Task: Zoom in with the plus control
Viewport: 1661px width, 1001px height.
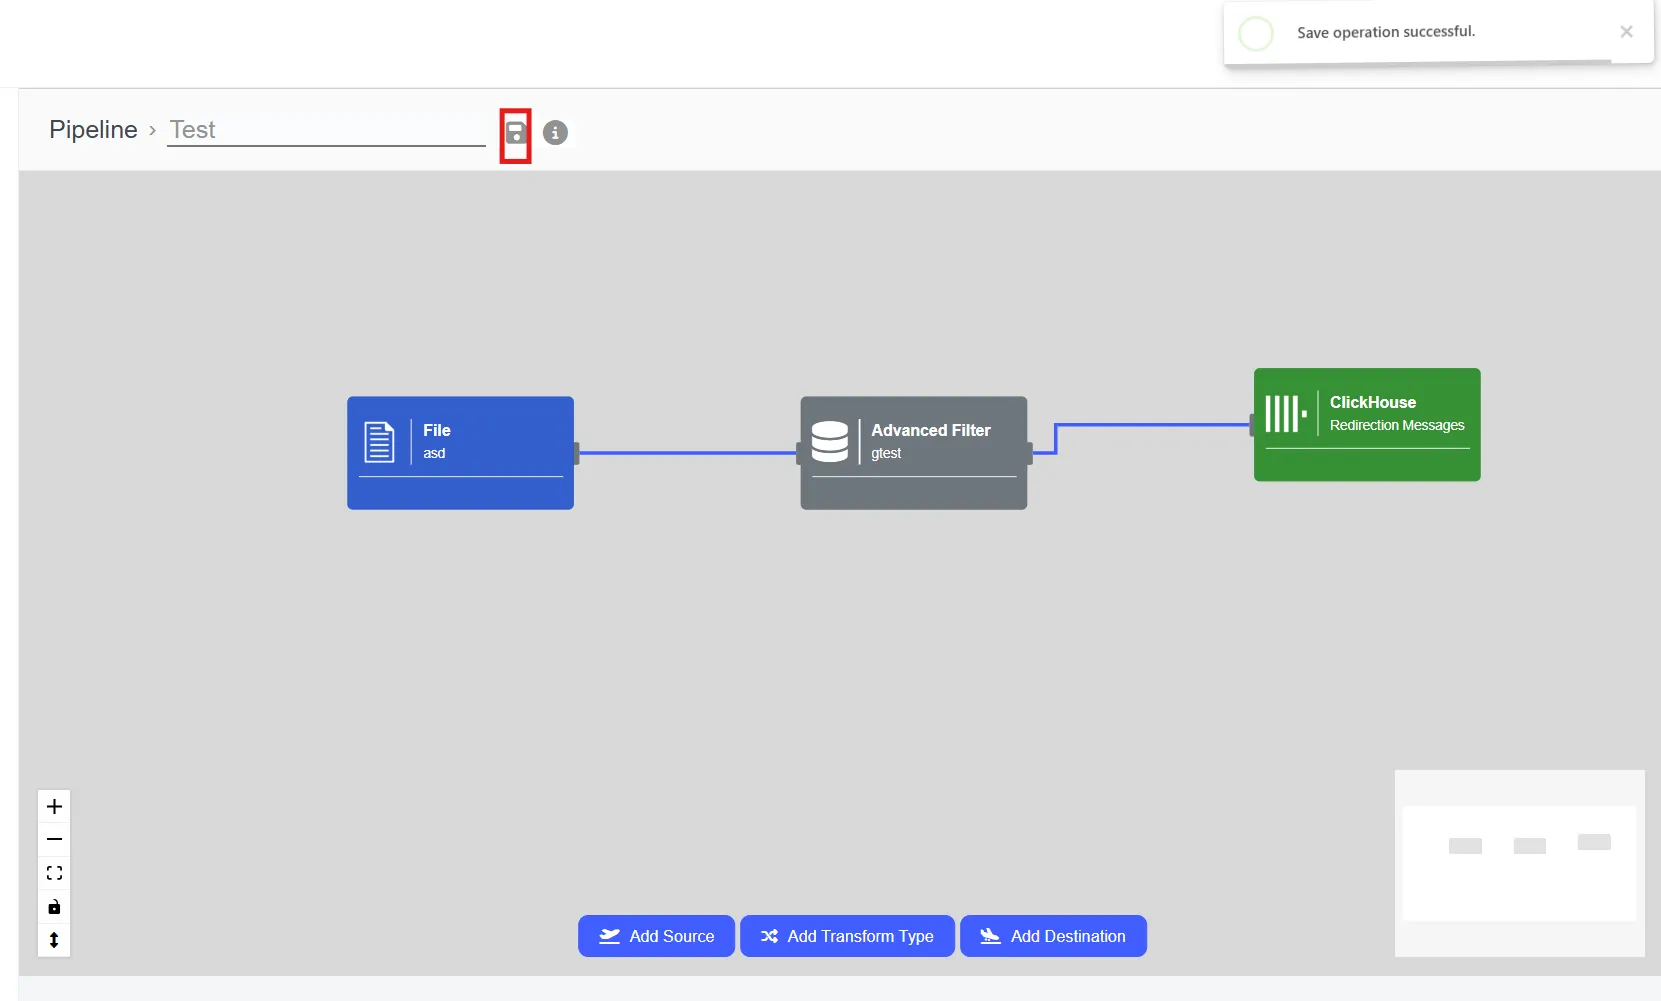Action: 54,806
